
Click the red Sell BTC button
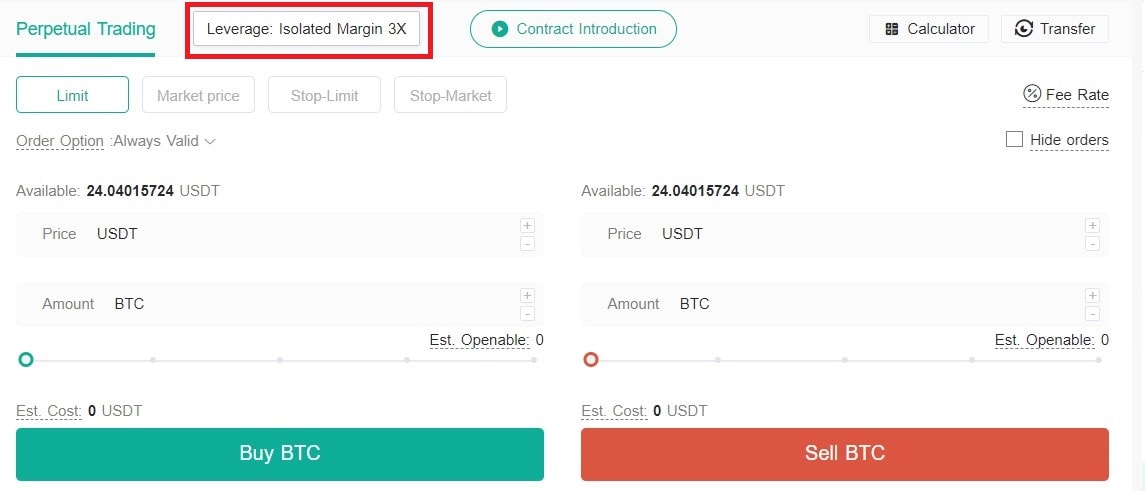point(845,454)
